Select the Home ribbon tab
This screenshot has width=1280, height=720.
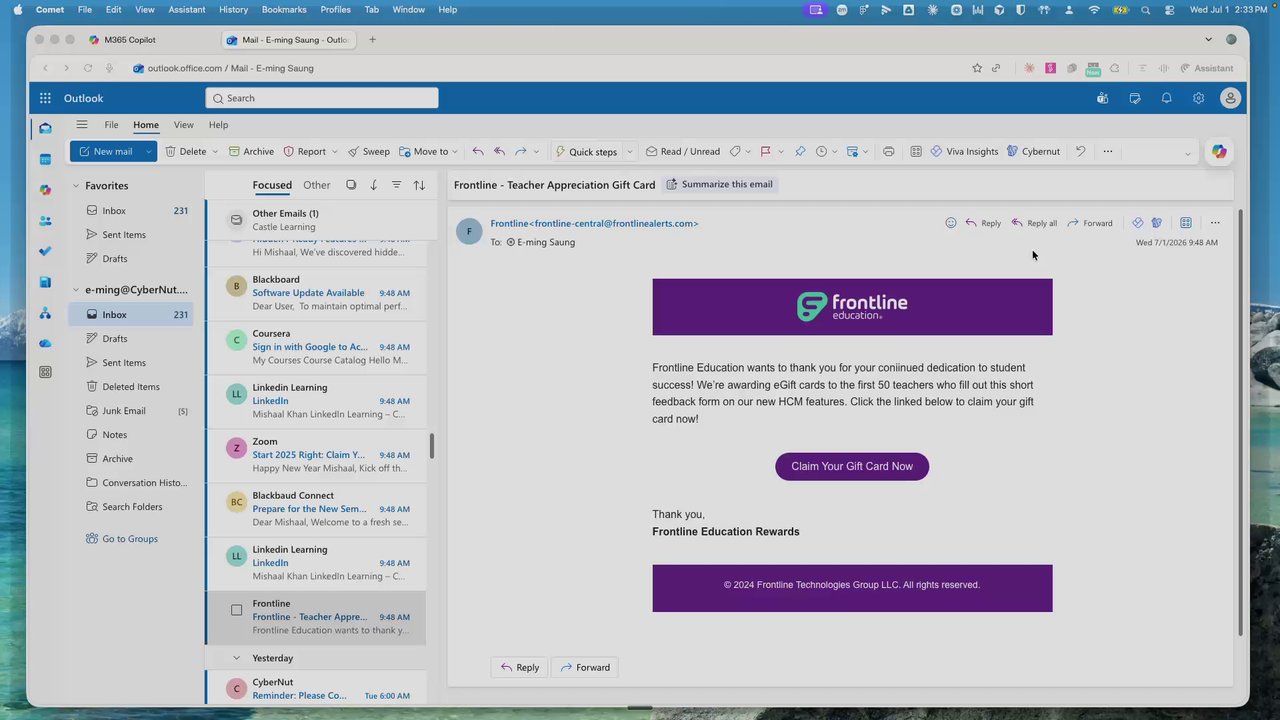point(146,125)
